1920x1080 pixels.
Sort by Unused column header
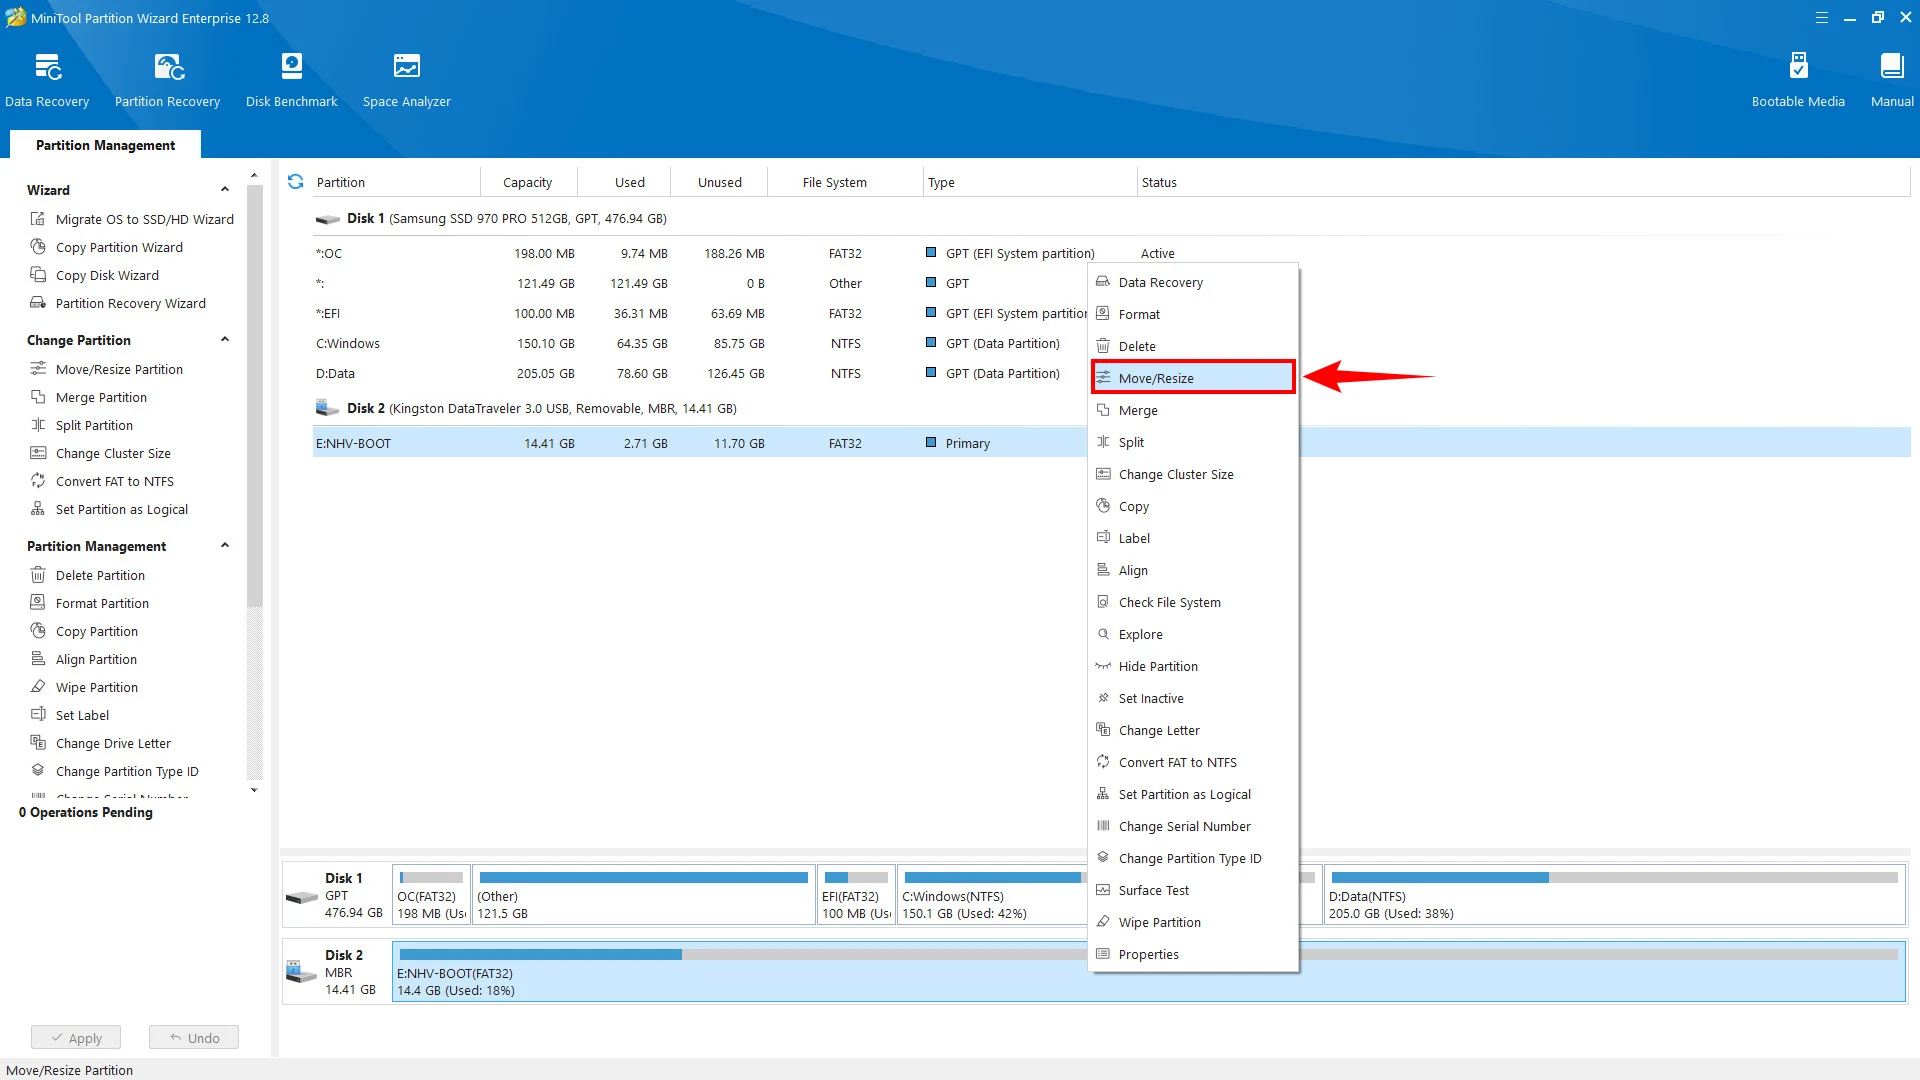[720, 182]
